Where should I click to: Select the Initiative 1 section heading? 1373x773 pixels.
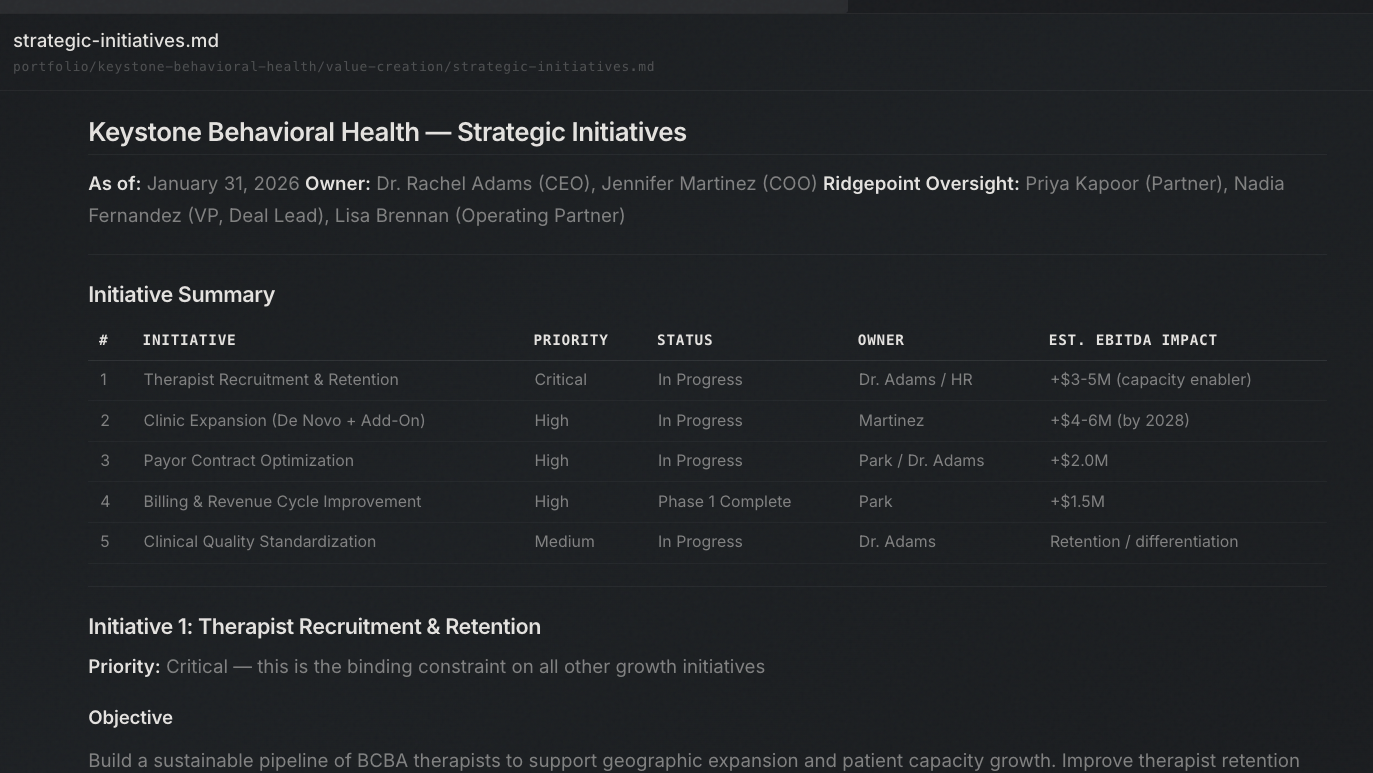314,626
